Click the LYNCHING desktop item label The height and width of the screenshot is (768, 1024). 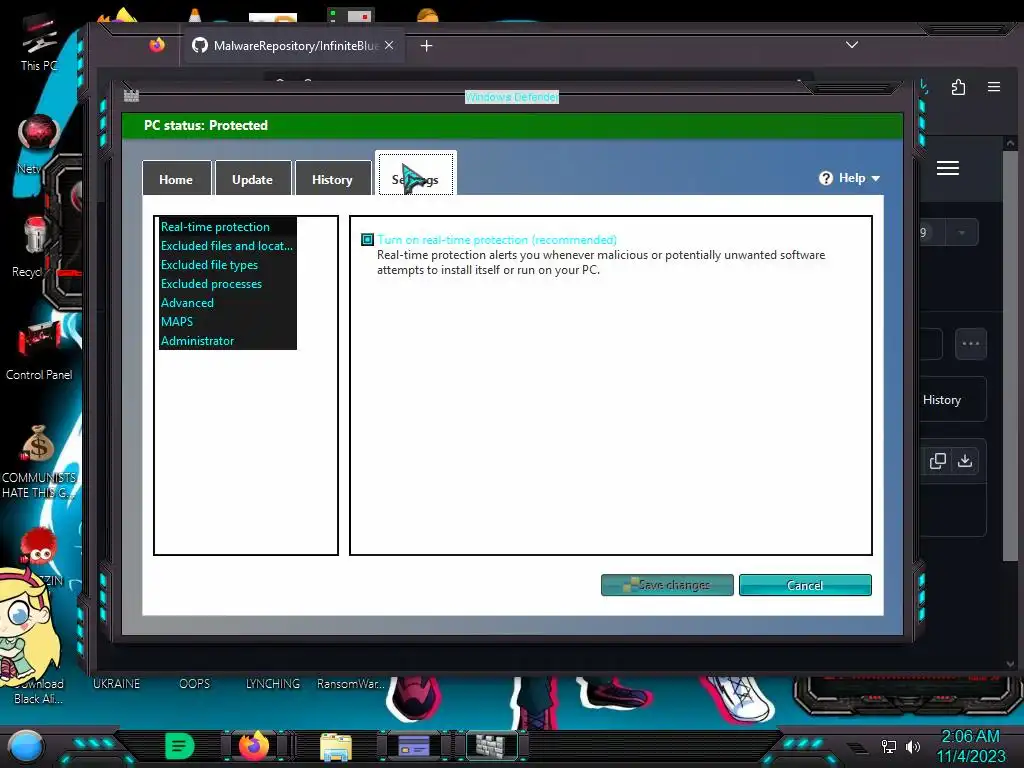273,684
